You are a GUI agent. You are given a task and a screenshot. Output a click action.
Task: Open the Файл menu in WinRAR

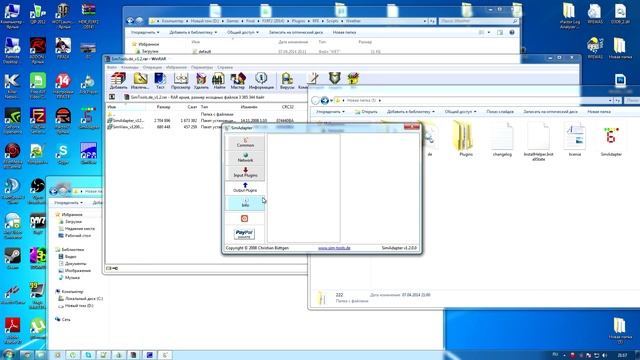pos(111,67)
